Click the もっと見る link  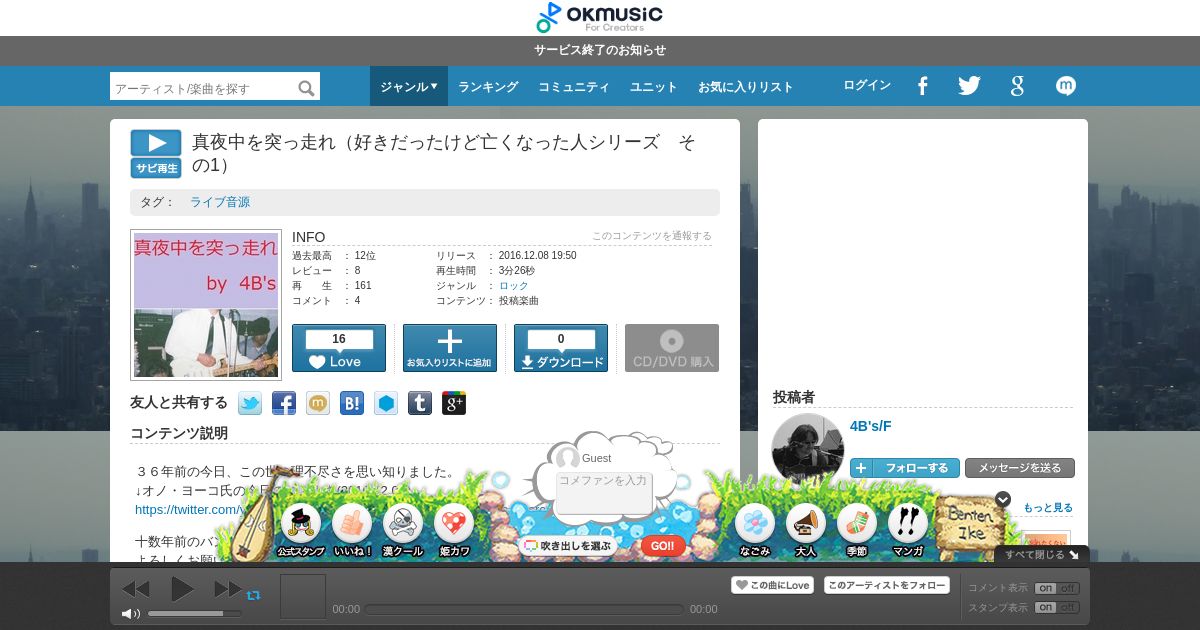point(1048,508)
